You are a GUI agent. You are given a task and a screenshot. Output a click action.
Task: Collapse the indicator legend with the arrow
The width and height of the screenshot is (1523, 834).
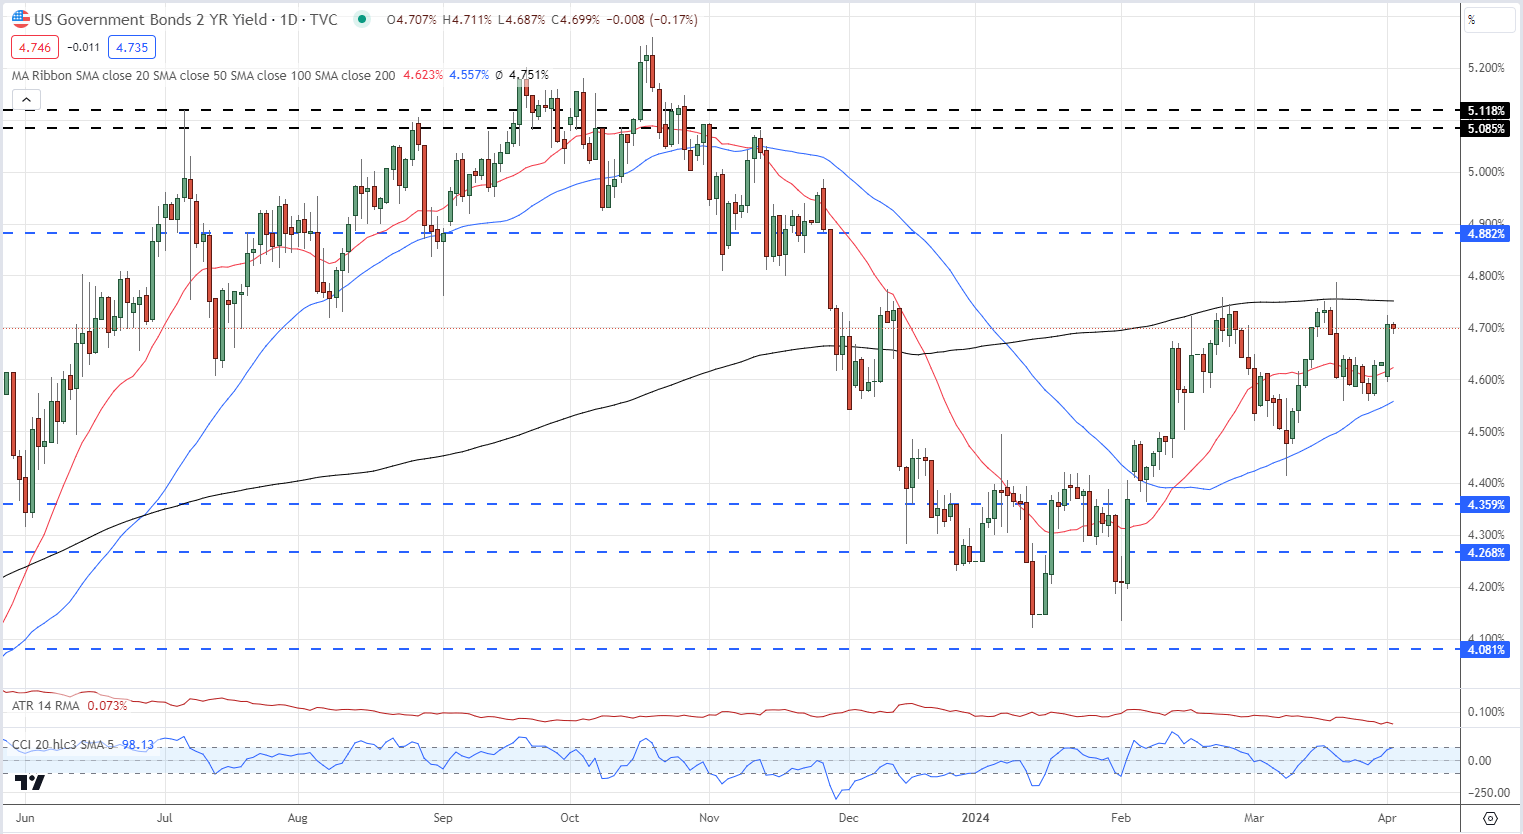[x=26, y=100]
